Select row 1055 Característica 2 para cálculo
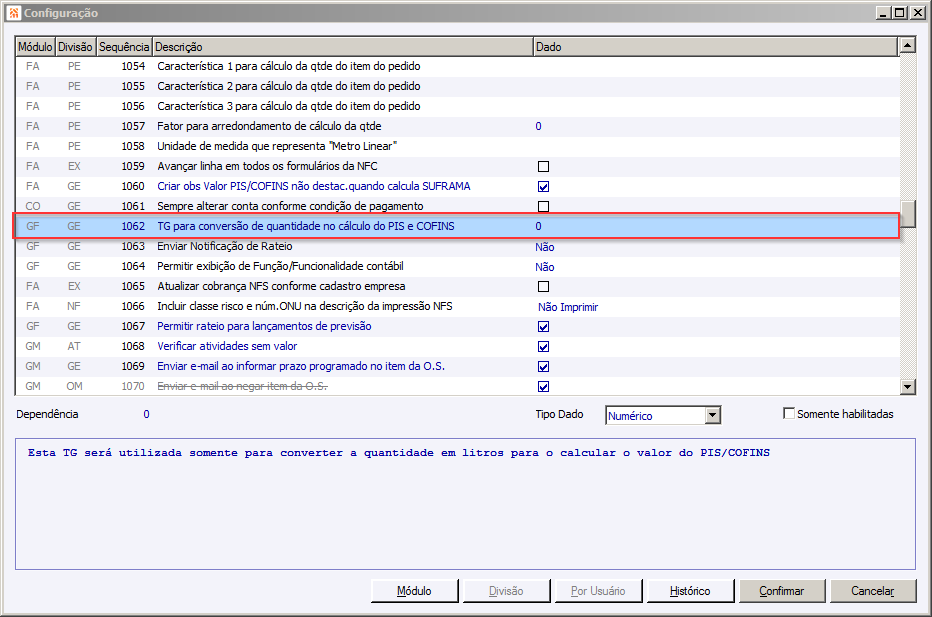The width and height of the screenshot is (932, 617). pos(456,86)
